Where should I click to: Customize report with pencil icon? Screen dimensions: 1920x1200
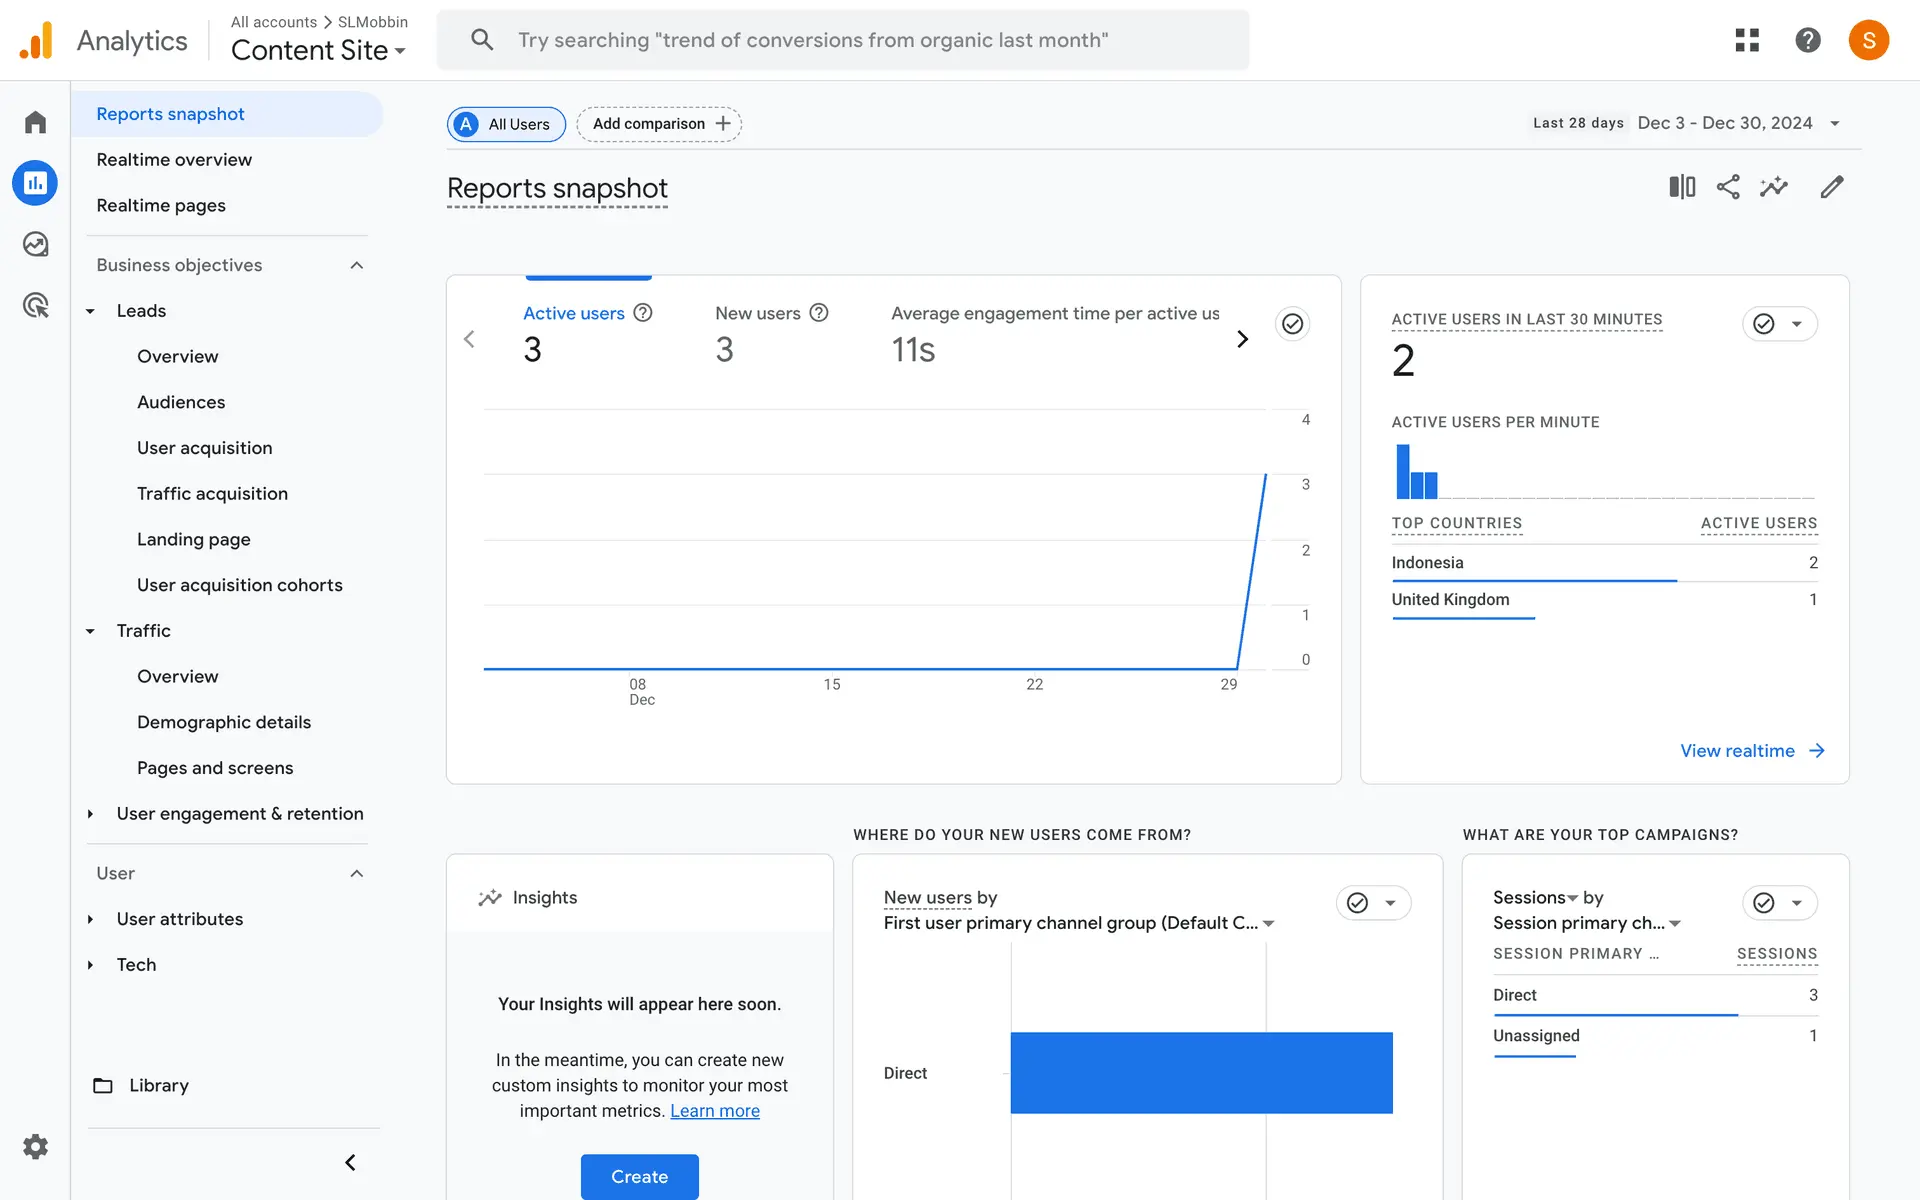[x=1831, y=187]
